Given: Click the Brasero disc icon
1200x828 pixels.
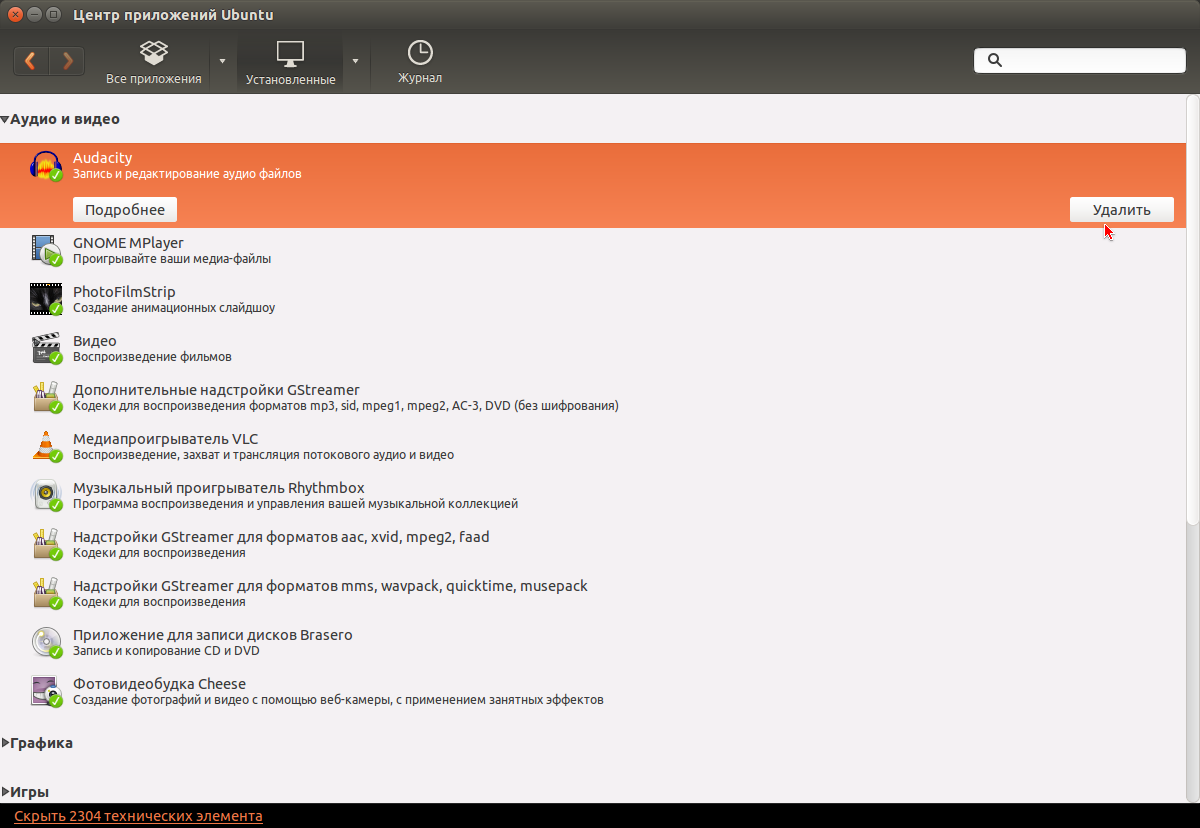Looking at the screenshot, I should pyautogui.click(x=47, y=642).
